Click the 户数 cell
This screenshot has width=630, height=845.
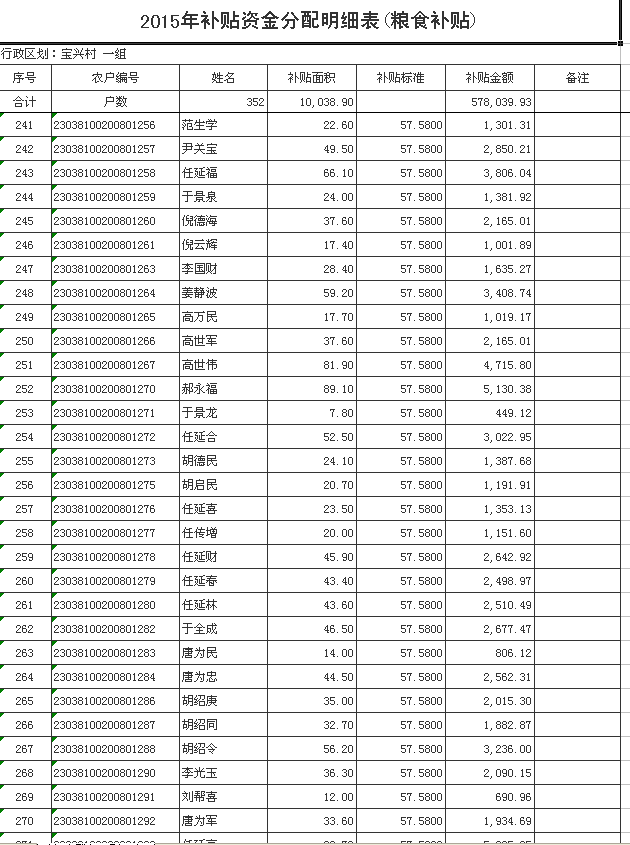click(115, 102)
